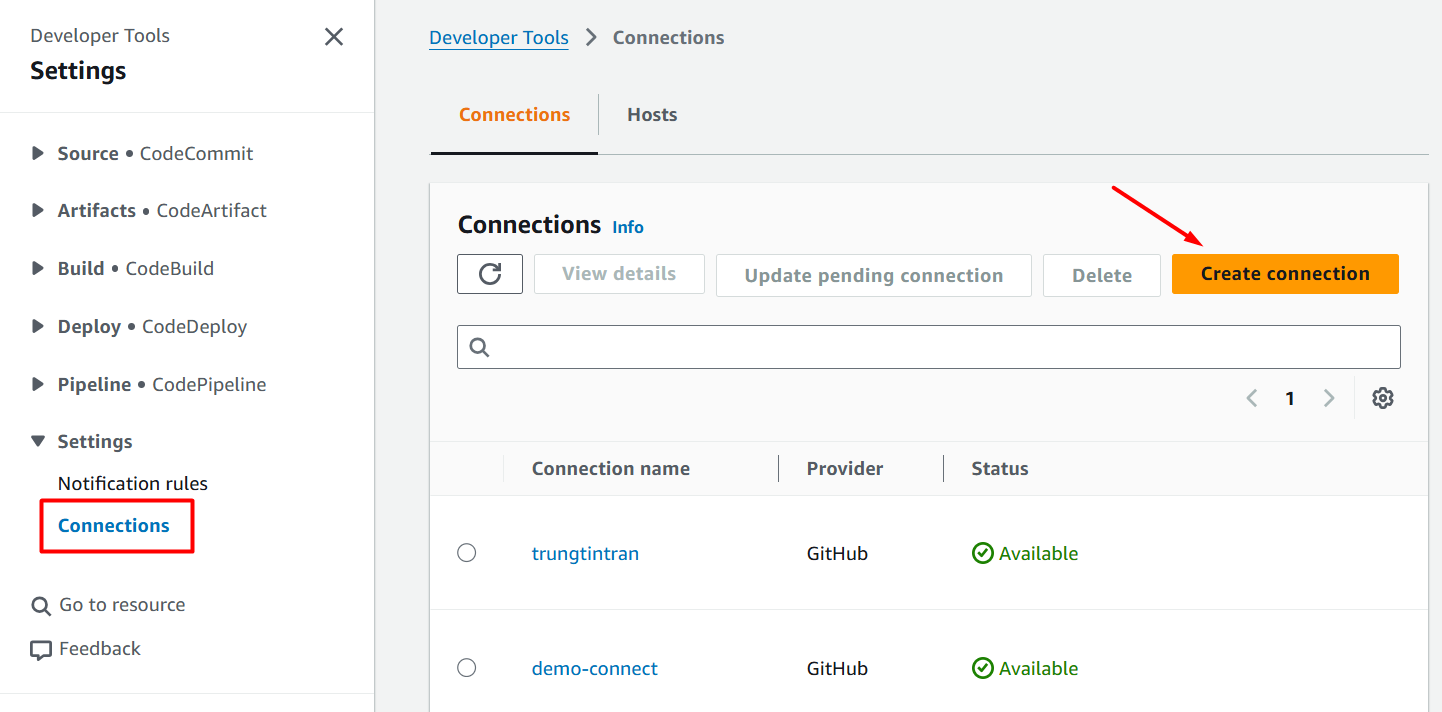Select the demo-connect connection radio button
This screenshot has height=712, width=1442.
point(467,668)
